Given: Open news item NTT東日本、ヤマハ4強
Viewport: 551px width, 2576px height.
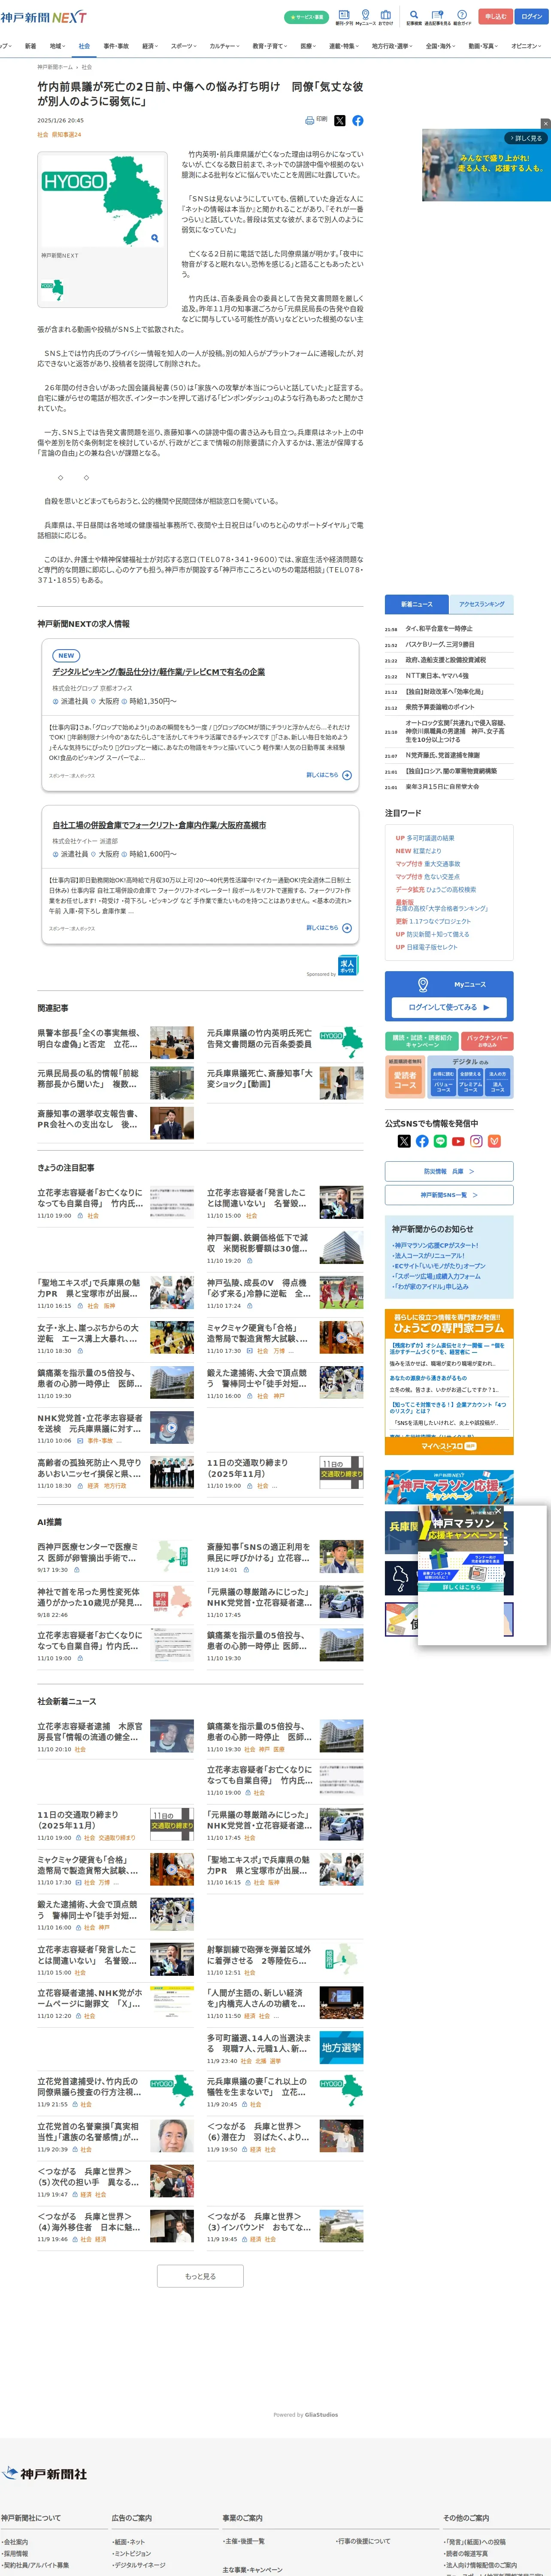Looking at the screenshot, I should tap(437, 676).
